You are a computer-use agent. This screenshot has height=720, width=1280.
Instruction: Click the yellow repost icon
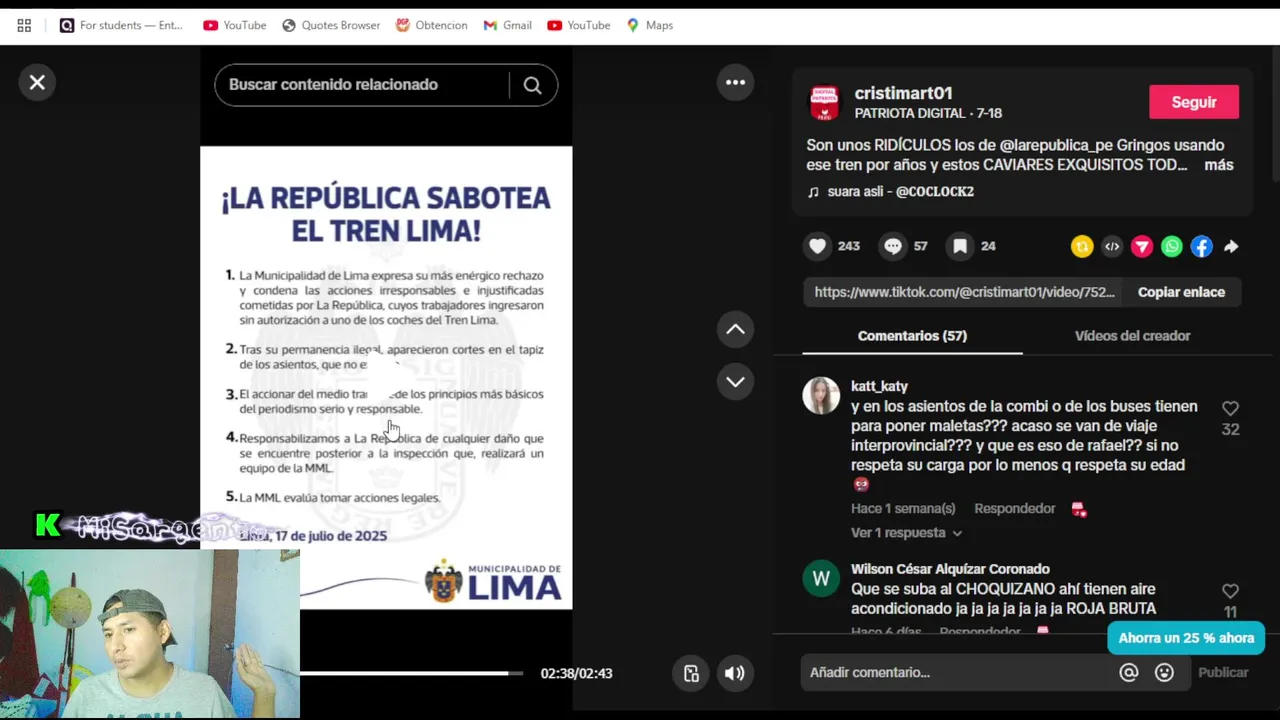[x=1082, y=247]
